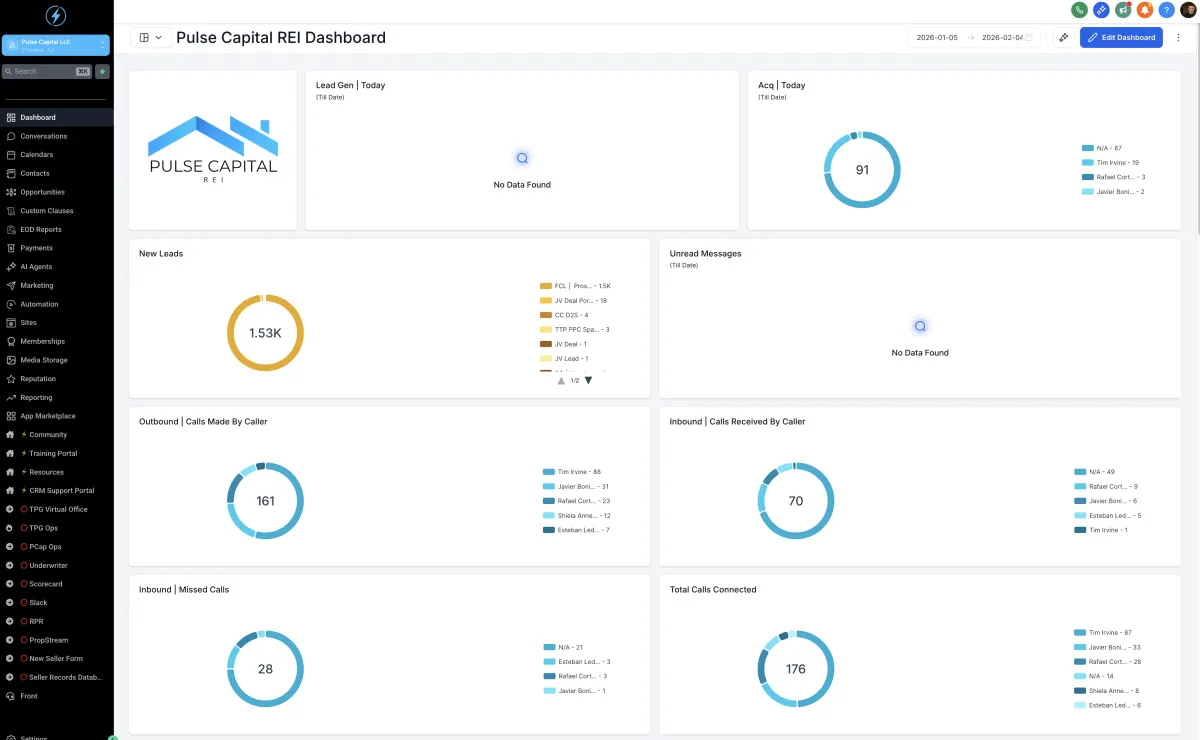Image resolution: width=1200 pixels, height=740 pixels.
Task: Click the Payments sidebar icon
Action: pyautogui.click(x=10, y=248)
